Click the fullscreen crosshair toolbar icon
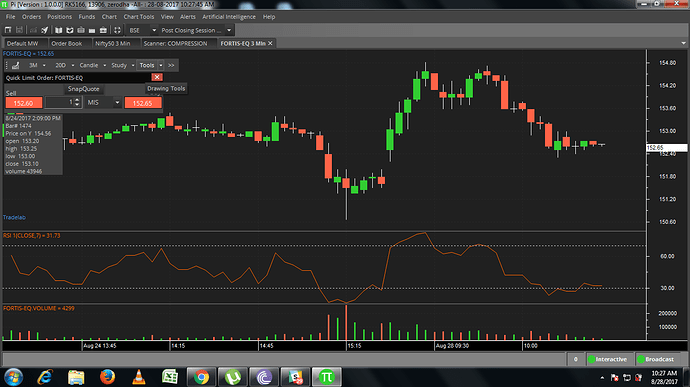 click(x=117, y=30)
